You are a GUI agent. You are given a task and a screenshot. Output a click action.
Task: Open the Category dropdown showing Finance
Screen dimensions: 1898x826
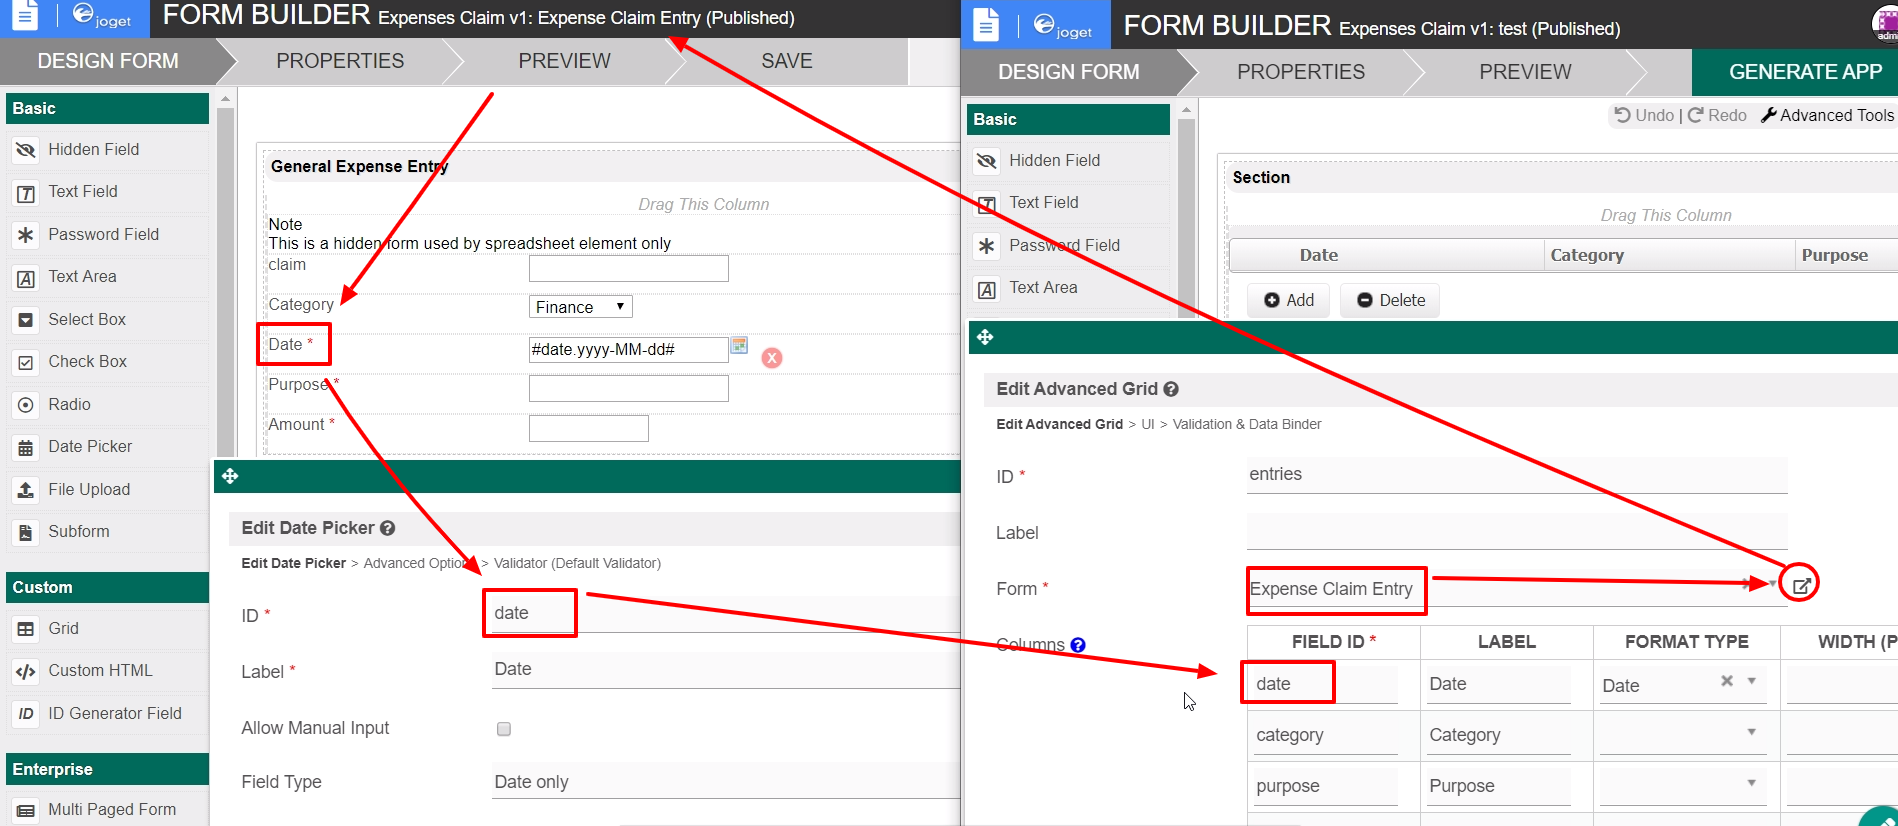pyautogui.click(x=580, y=307)
